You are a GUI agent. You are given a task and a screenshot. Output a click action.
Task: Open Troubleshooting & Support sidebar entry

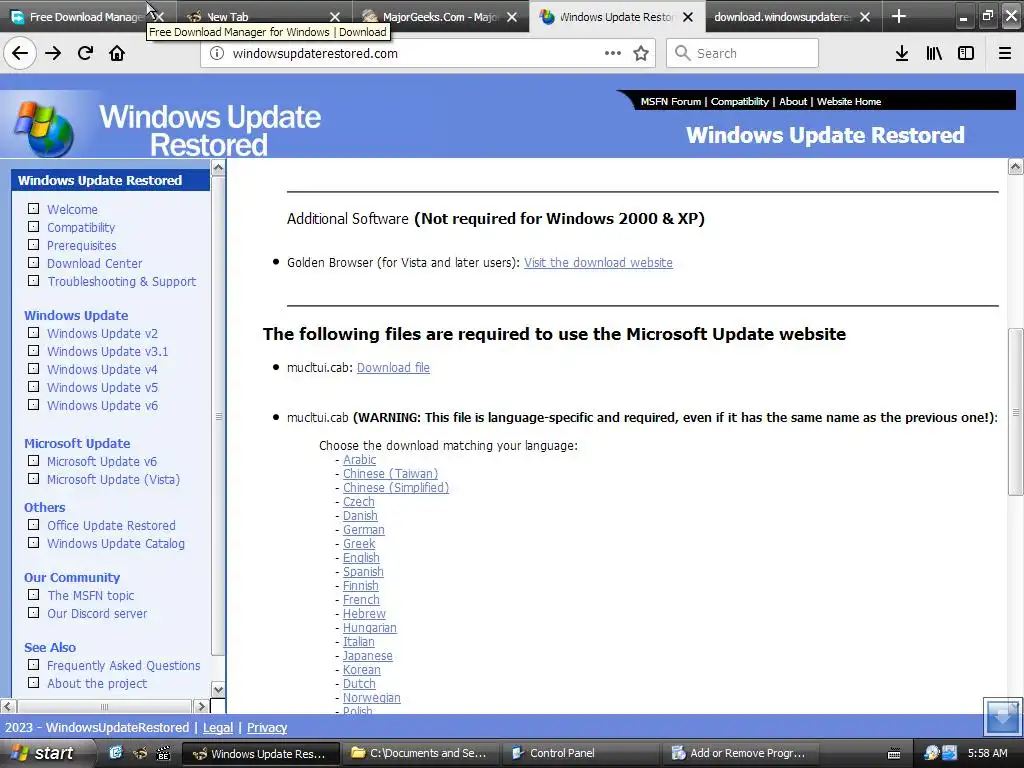click(x=121, y=281)
